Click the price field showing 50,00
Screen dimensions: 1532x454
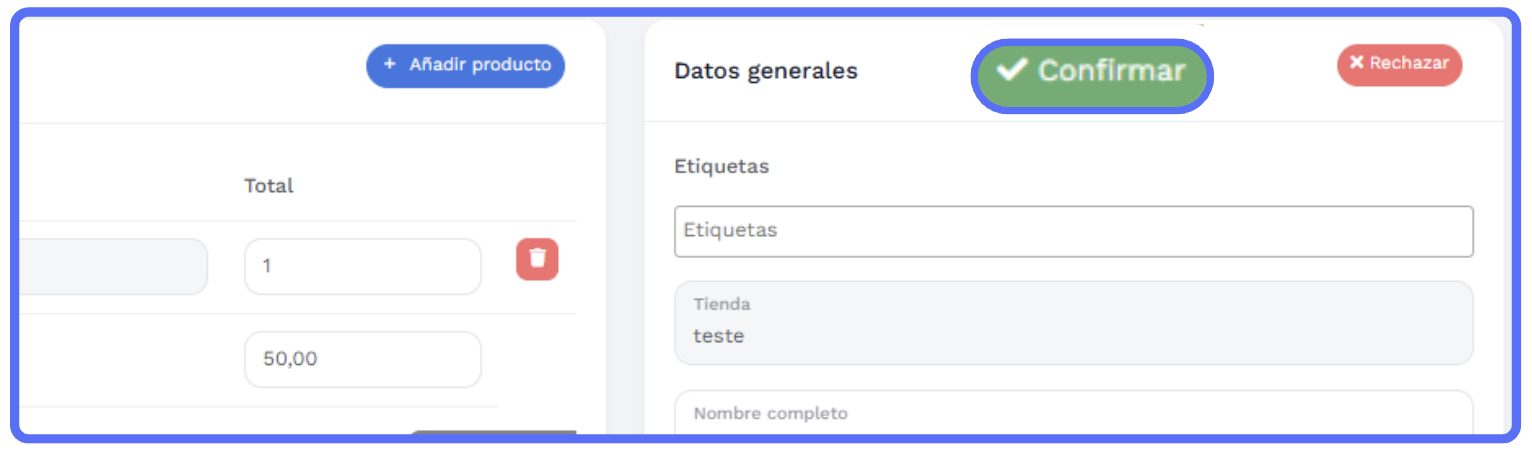point(362,359)
